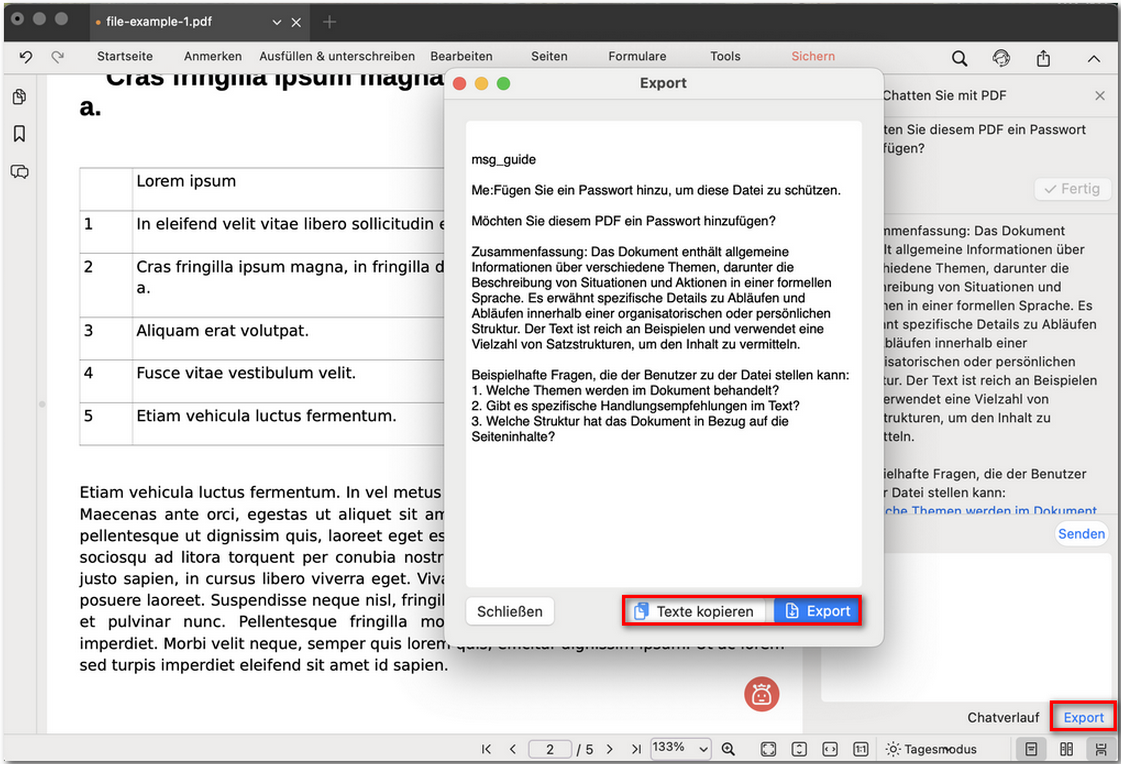Click the AI assistant icon in top toolbar
Viewport: 1121px width, 764px height.
click(1001, 58)
